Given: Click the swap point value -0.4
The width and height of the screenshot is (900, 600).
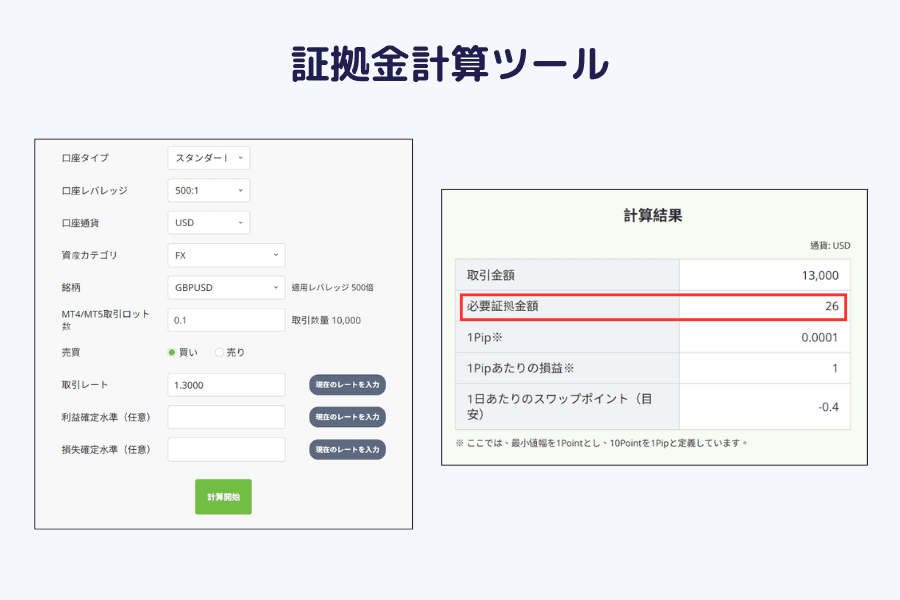Looking at the screenshot, I should (x=828, y=407).
